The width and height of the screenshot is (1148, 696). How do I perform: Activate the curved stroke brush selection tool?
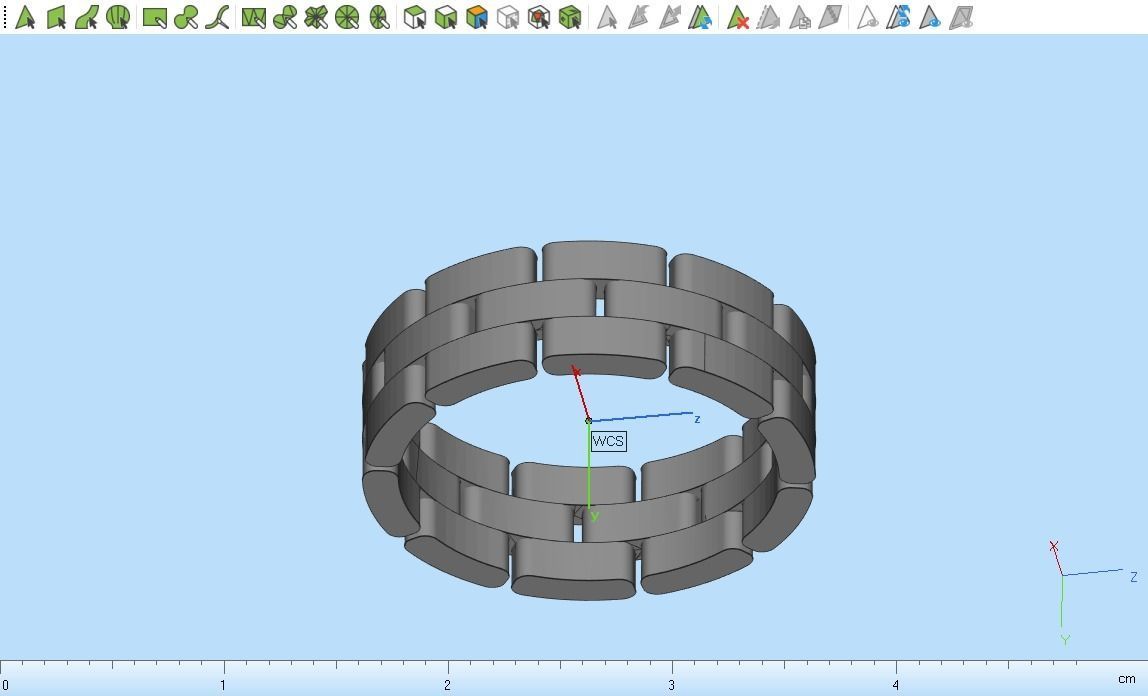coord(217,17)
